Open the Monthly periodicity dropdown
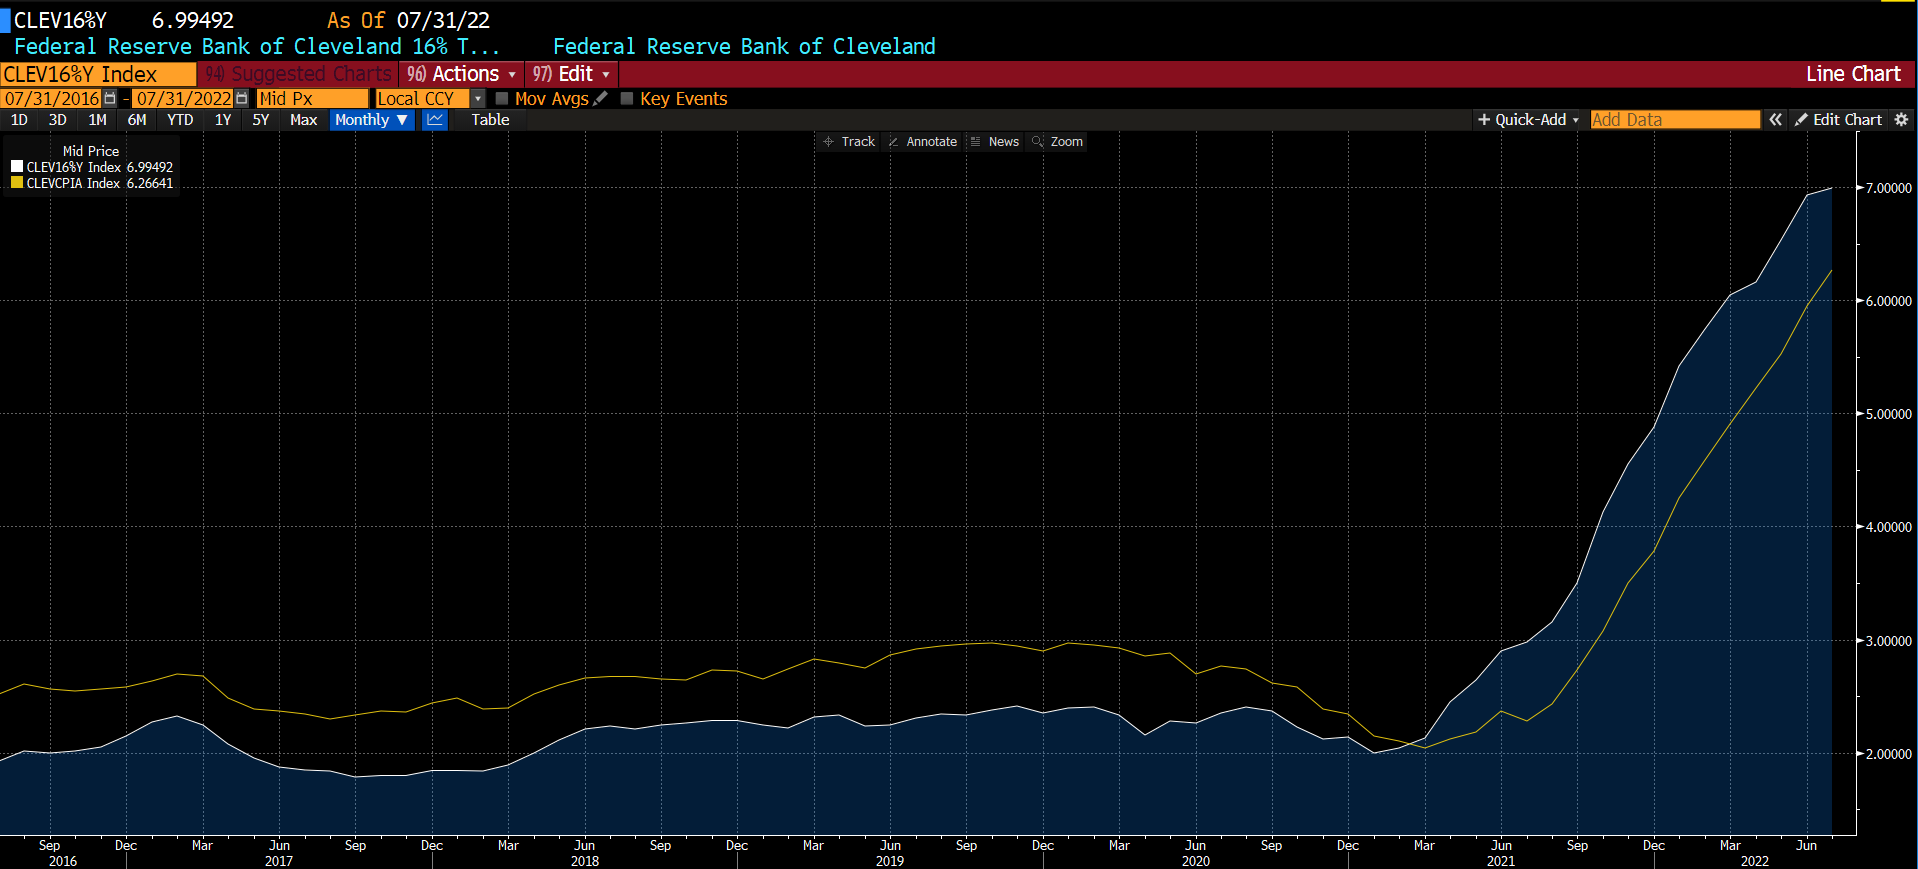Screen dimensions: 1918x869 [372, 120]
